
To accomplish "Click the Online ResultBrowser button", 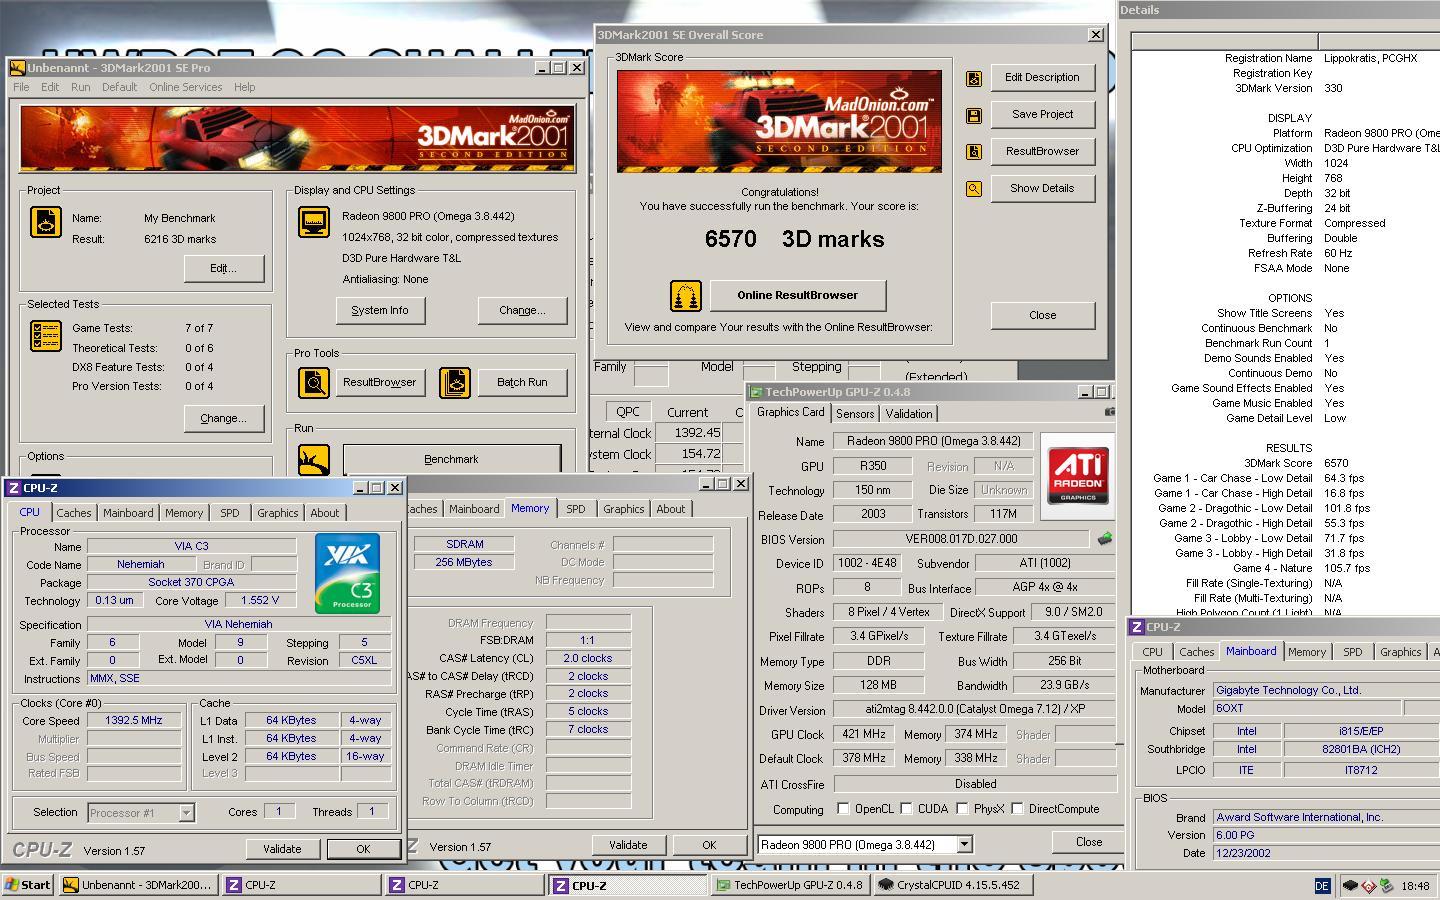I will coord(798,295).
